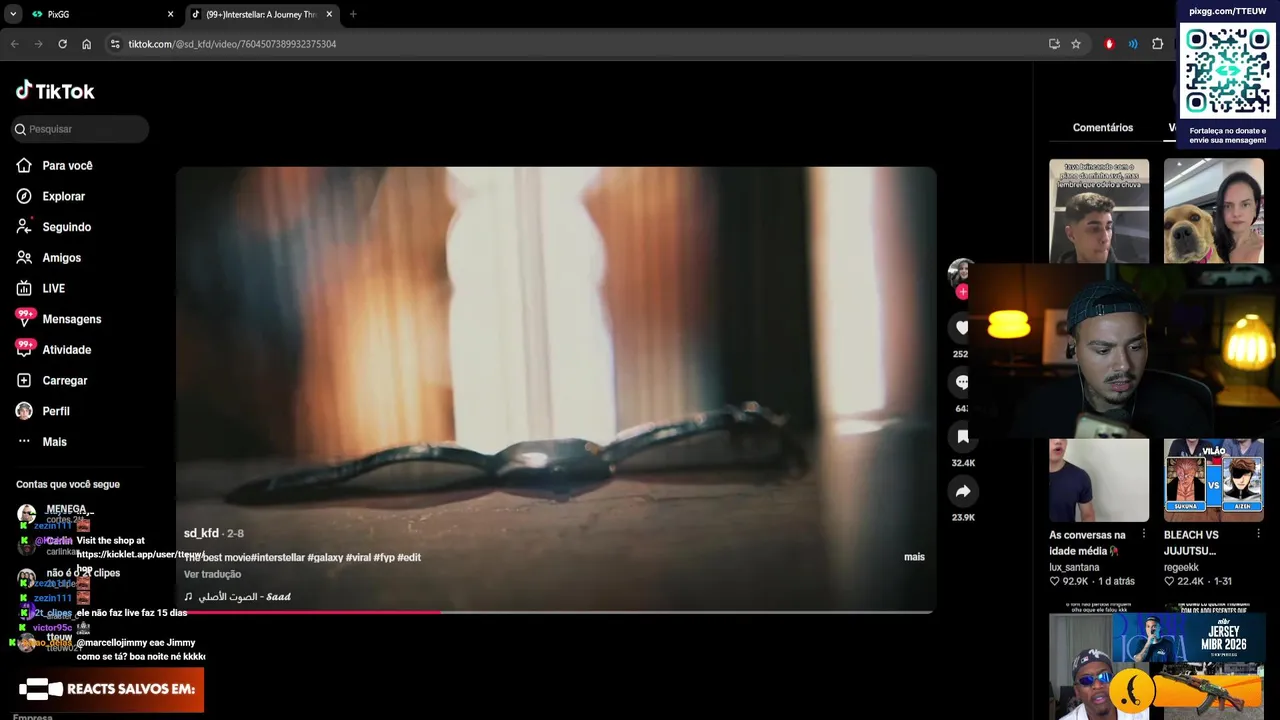Open the Amigos section
1280x720 pixels.
click(x=61, y=258)
